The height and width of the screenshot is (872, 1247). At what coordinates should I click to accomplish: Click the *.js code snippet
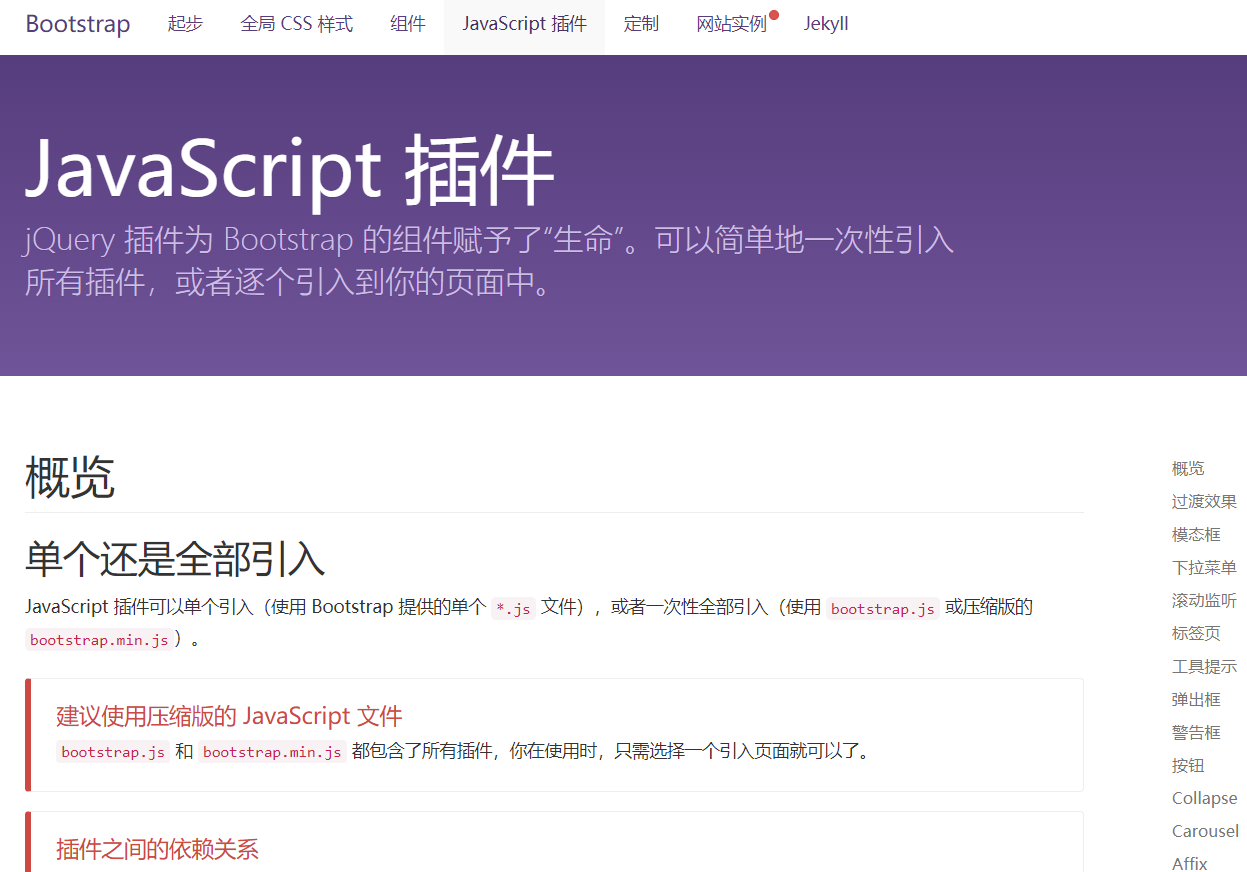tap(514, 608)
